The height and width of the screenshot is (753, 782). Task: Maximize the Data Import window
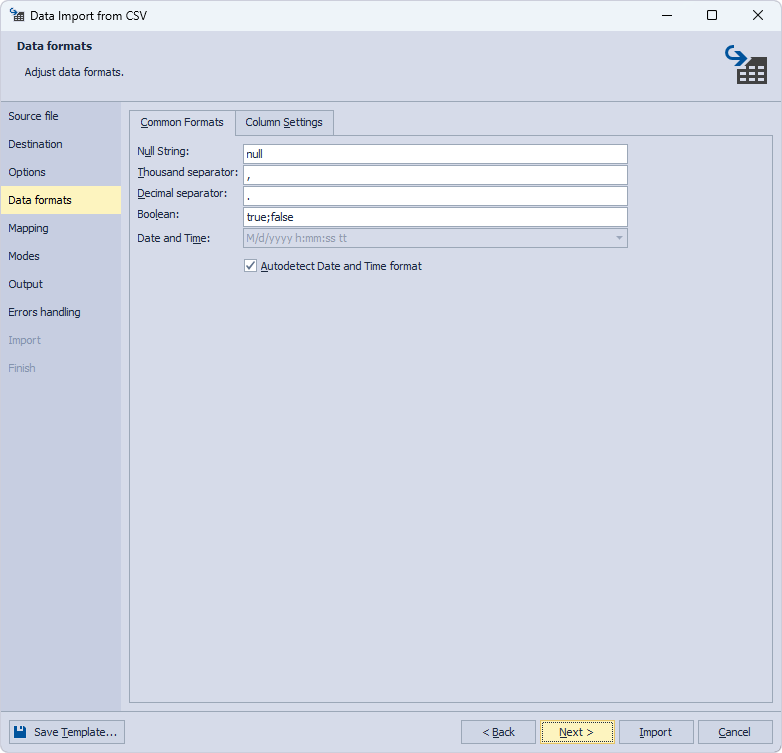pyautogui.click(x=712, y=15)
